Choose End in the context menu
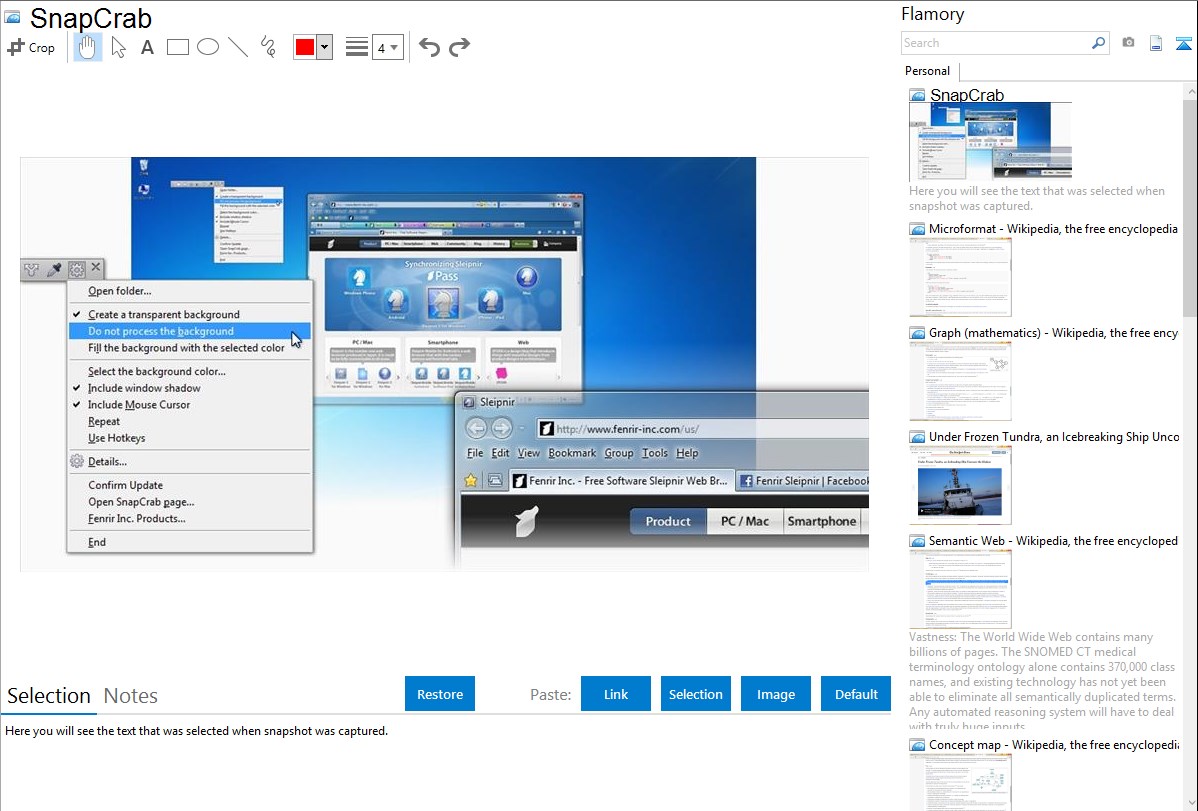The image size is (1198, 811). [189, 543]
